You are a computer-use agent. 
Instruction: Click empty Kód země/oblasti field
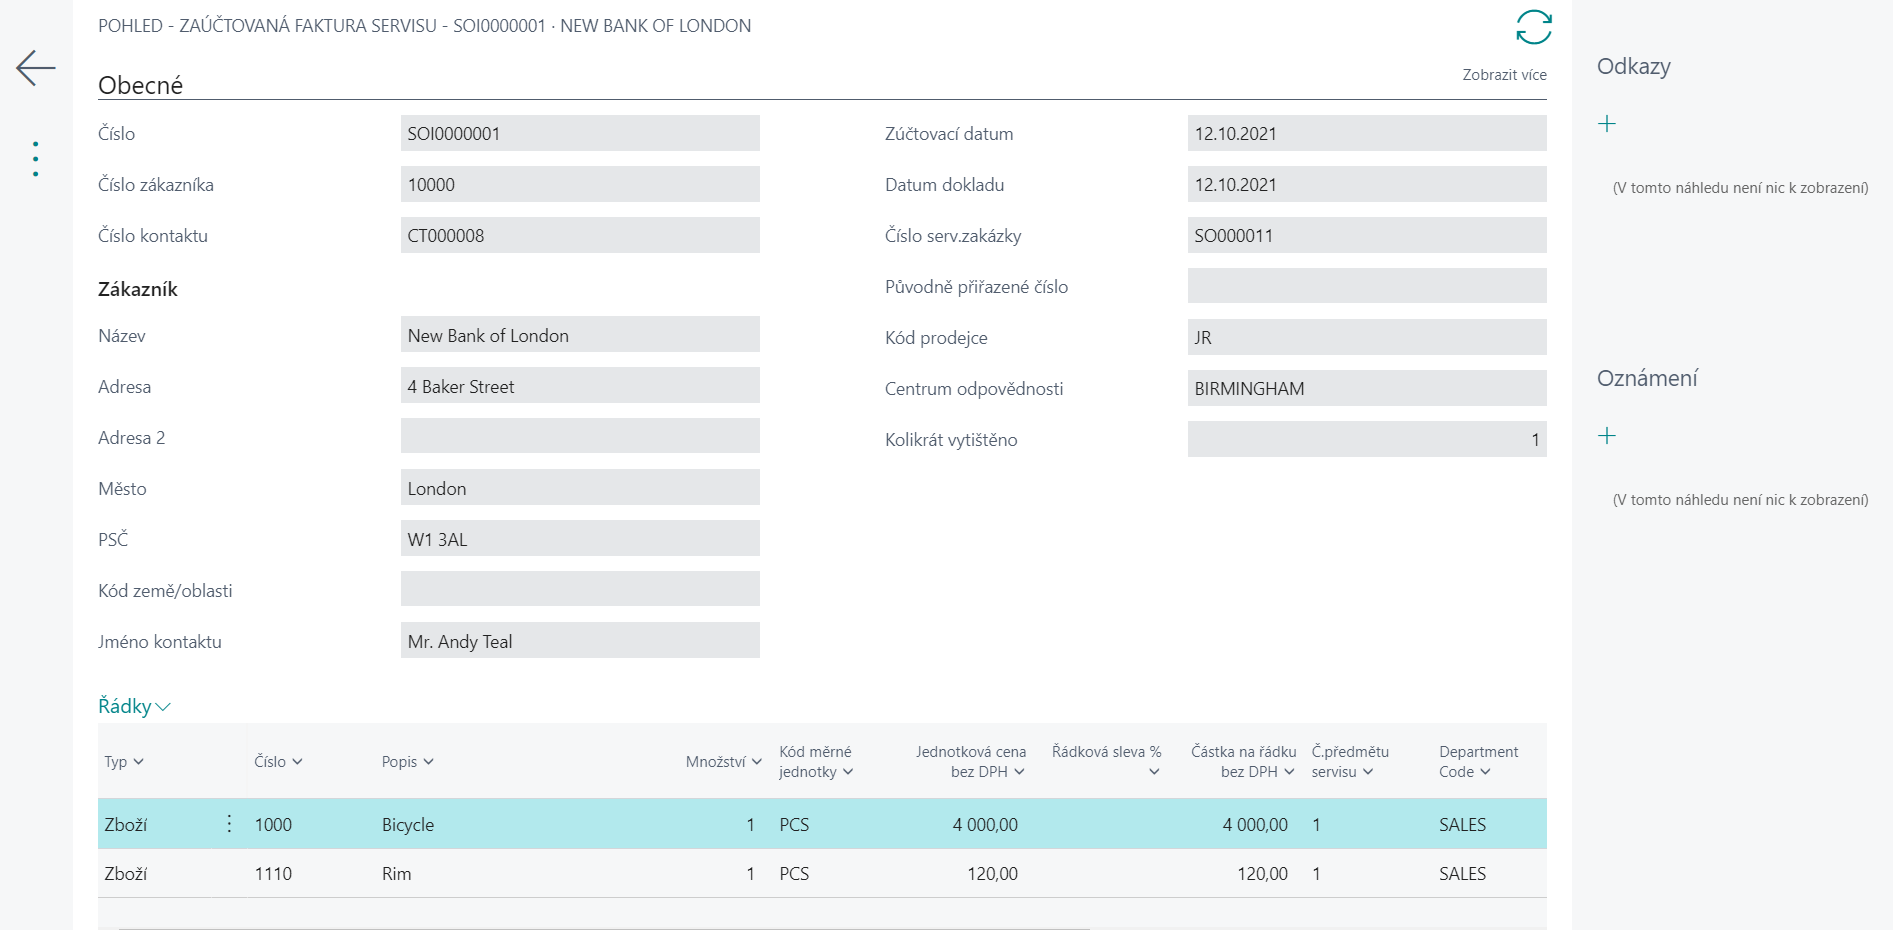[x=580, y=590]
